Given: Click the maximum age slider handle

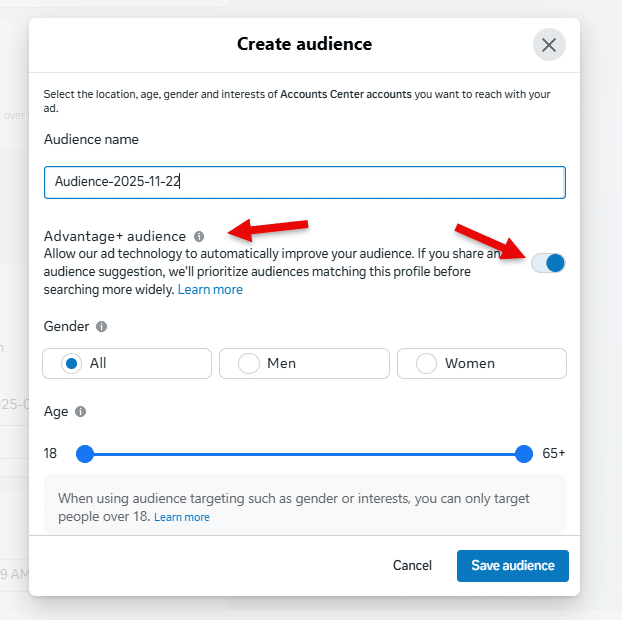Looking at the screenshot, I should click(524, 454).
